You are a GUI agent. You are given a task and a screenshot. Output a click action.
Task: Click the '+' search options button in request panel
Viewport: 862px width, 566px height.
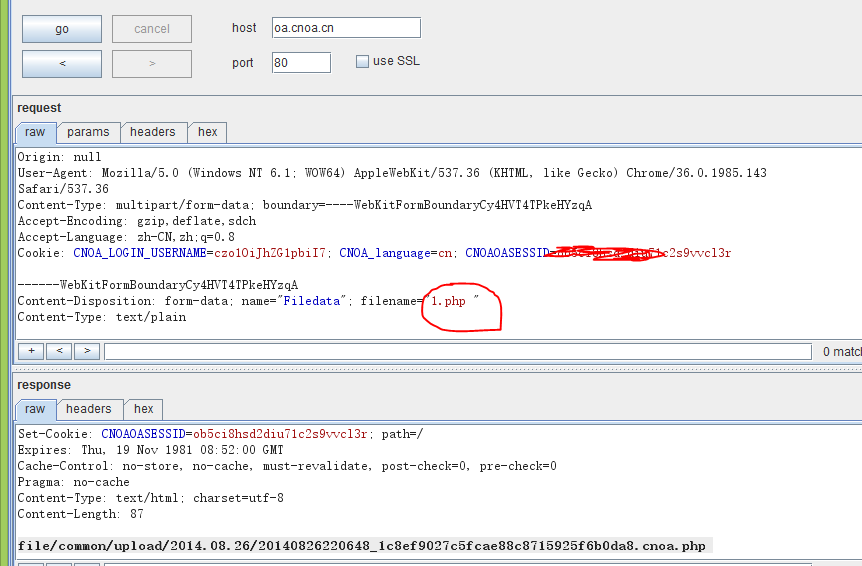click(x=31, y=351)
